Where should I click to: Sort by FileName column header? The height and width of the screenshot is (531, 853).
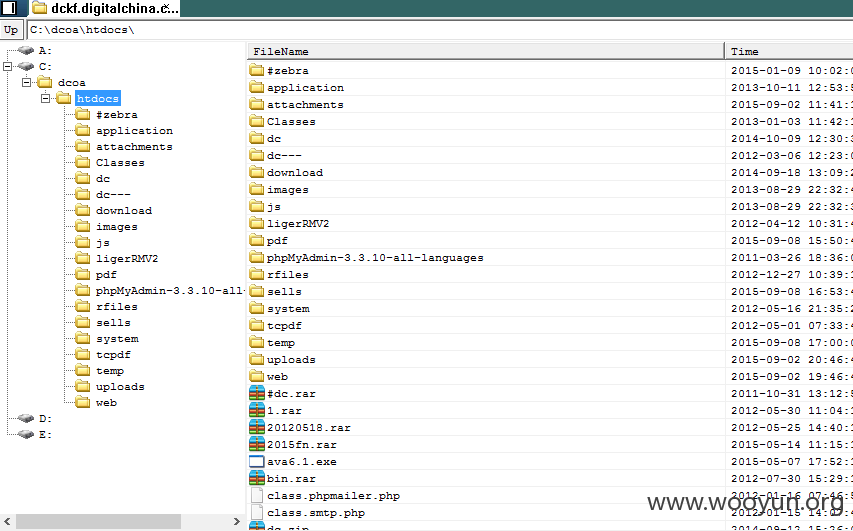[486, 51]
